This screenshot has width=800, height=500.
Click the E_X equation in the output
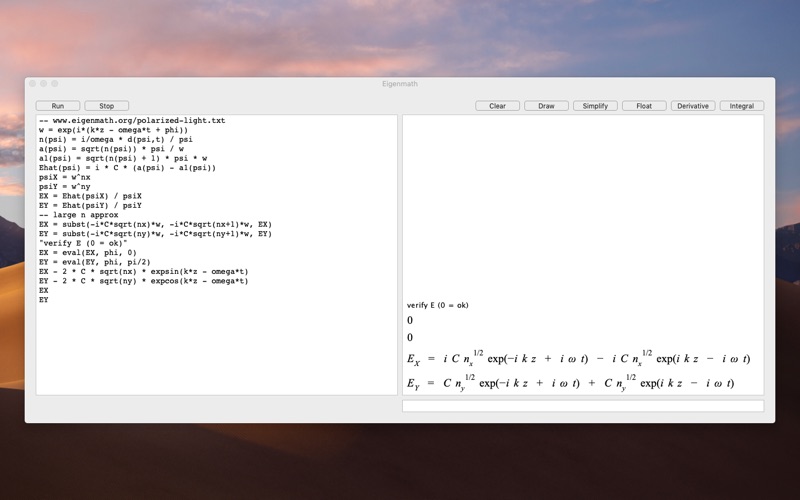point(579,358)
